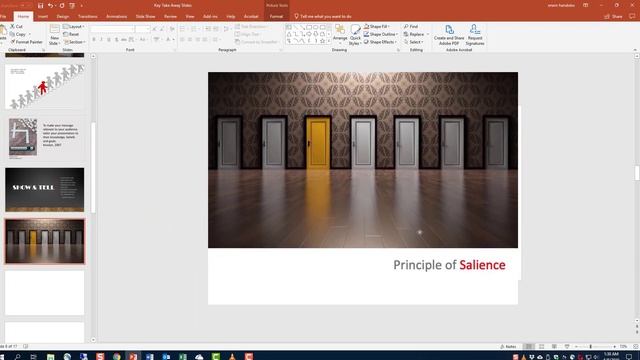The width and height of the screenshot is (640, 360).
Task: Open Task View on the taskbar
Action: (x=33, y=356)
